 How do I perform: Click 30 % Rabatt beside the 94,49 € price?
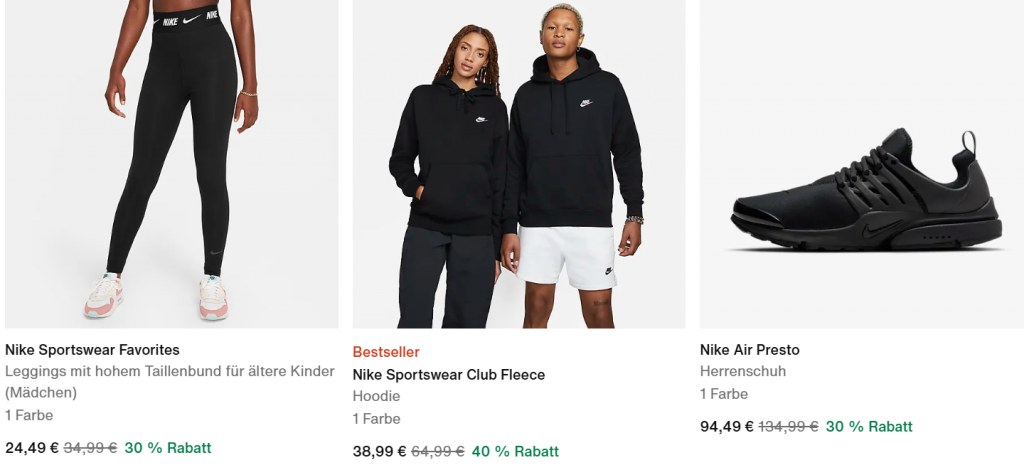click(x=869, y=426)
